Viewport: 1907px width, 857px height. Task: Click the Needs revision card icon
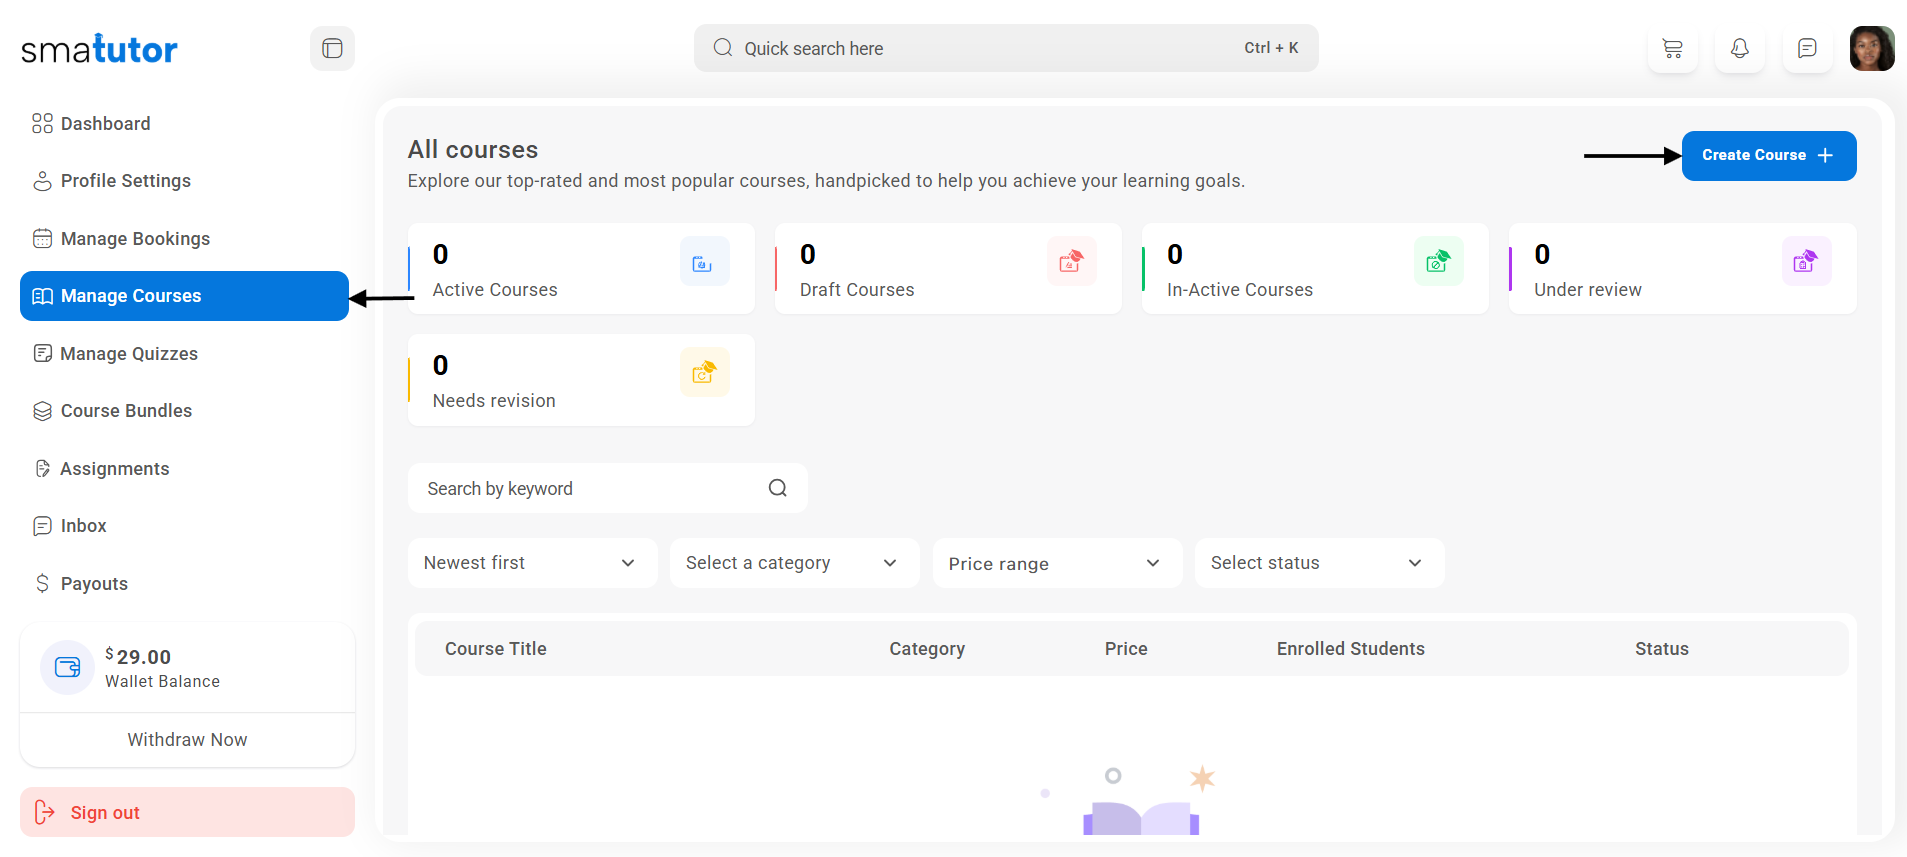click(703, 373)
